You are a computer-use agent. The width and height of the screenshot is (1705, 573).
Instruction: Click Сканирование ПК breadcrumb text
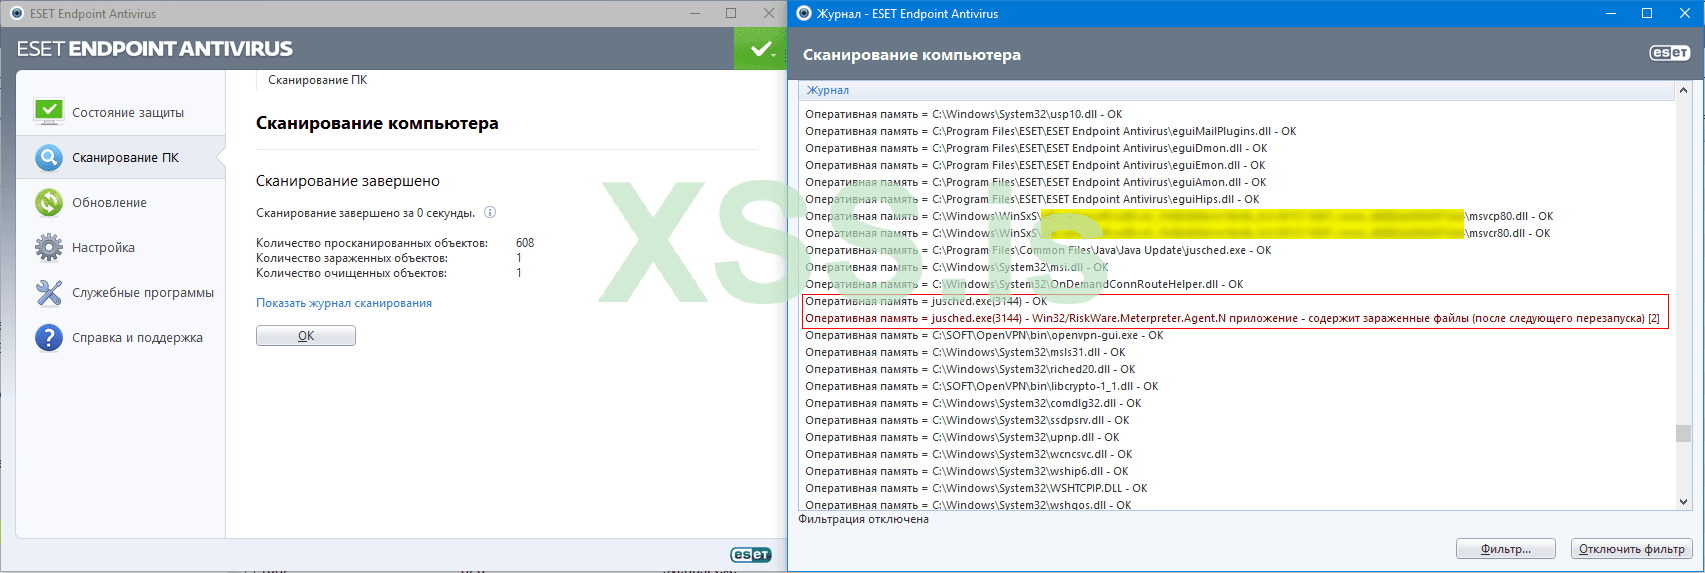[317, 80]
